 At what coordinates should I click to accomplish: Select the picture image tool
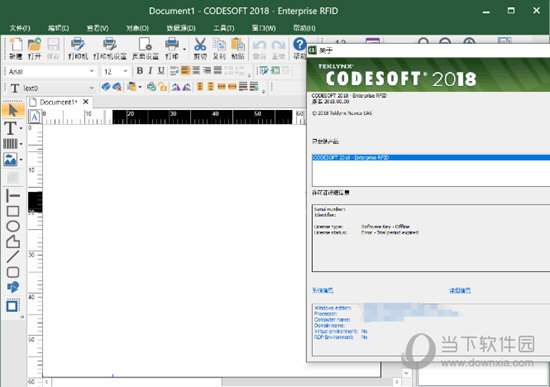(10, 160)
